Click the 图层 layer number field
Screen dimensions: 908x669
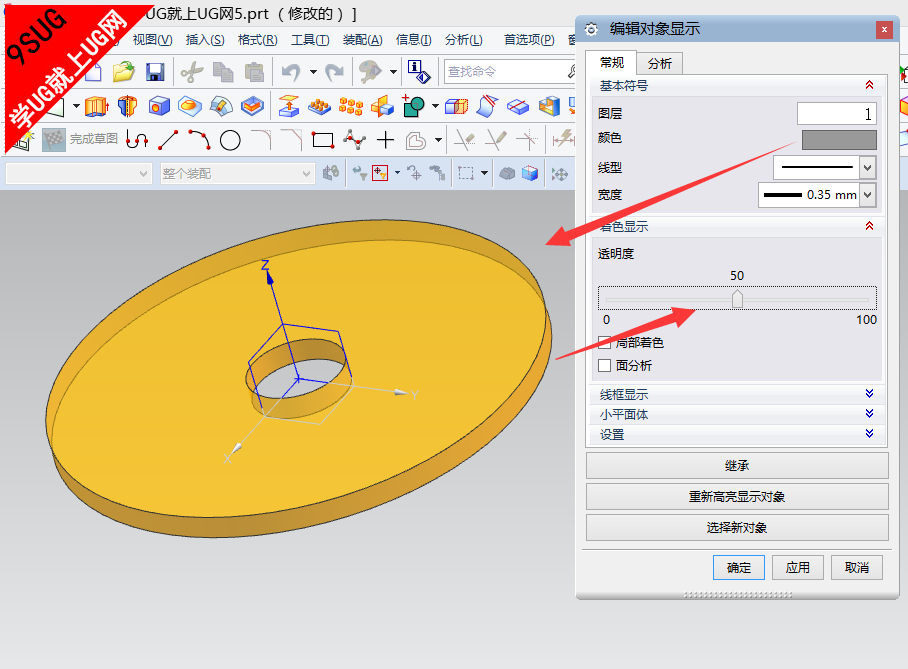[x=837, y=114]
